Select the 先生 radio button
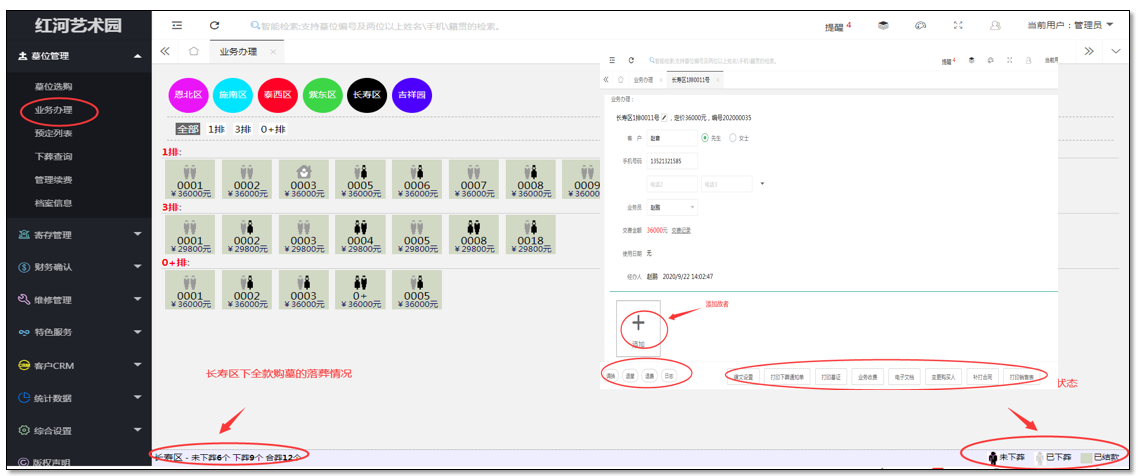Viewport: 1138px width, 476px height. coord(705,138)
